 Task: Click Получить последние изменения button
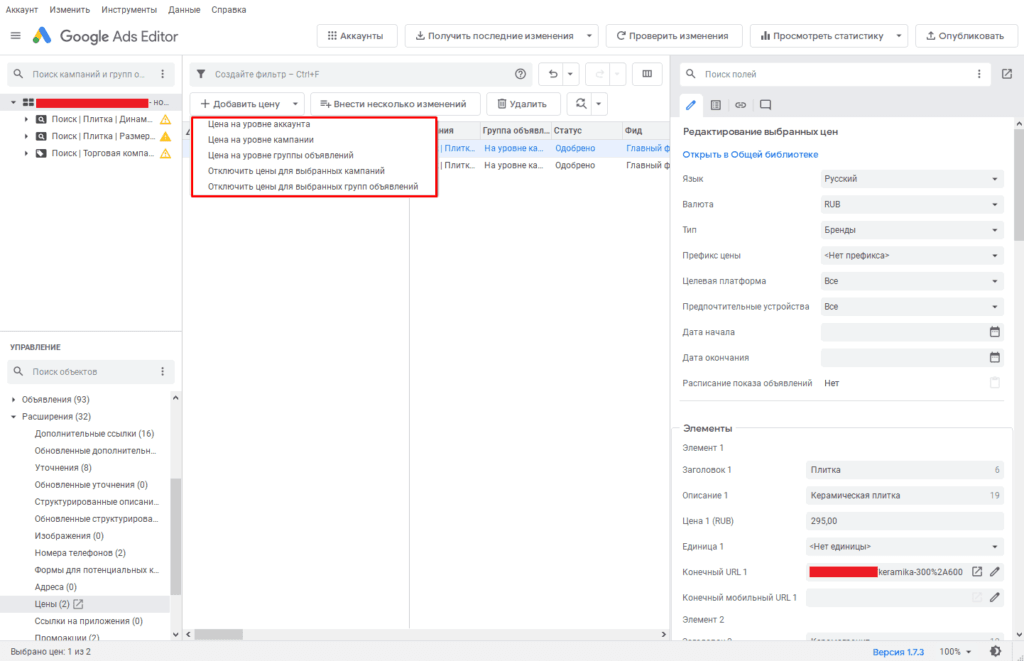tap(494, 36)
